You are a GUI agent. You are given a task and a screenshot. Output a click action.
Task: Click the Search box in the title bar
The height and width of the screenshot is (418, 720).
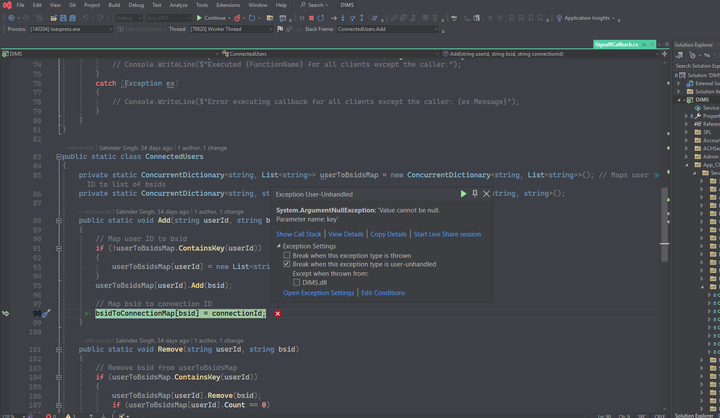click(x=315, y=5)
